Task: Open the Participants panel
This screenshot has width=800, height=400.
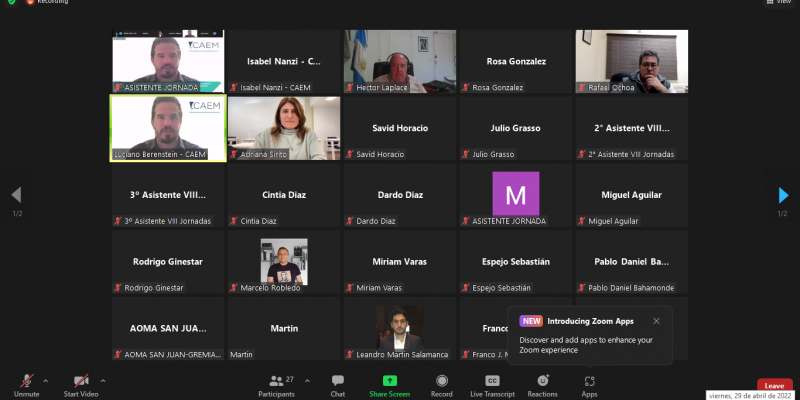Action: point(277,385)
